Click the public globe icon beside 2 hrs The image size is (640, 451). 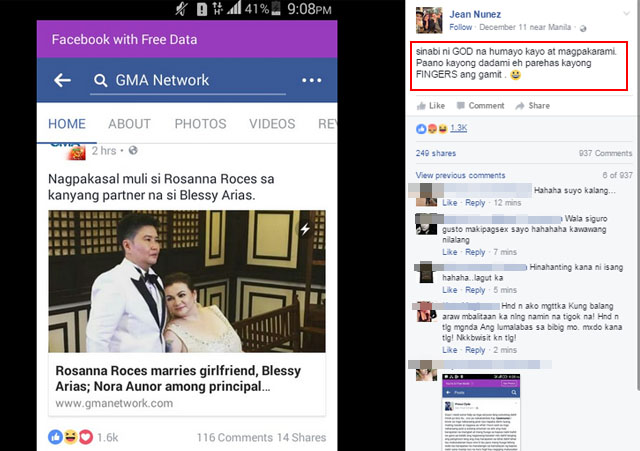[x=133, y=151]
